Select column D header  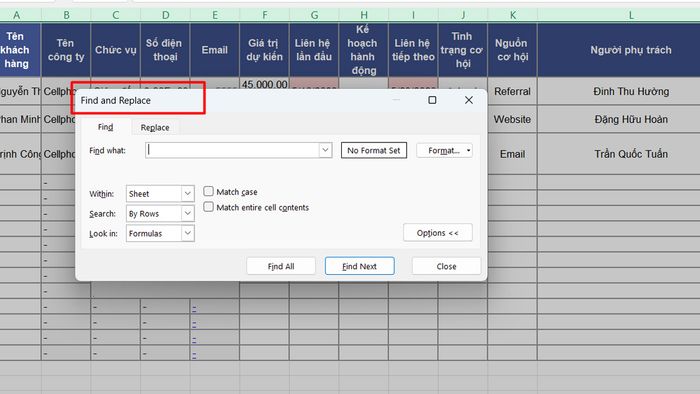[x=165, y=15]
